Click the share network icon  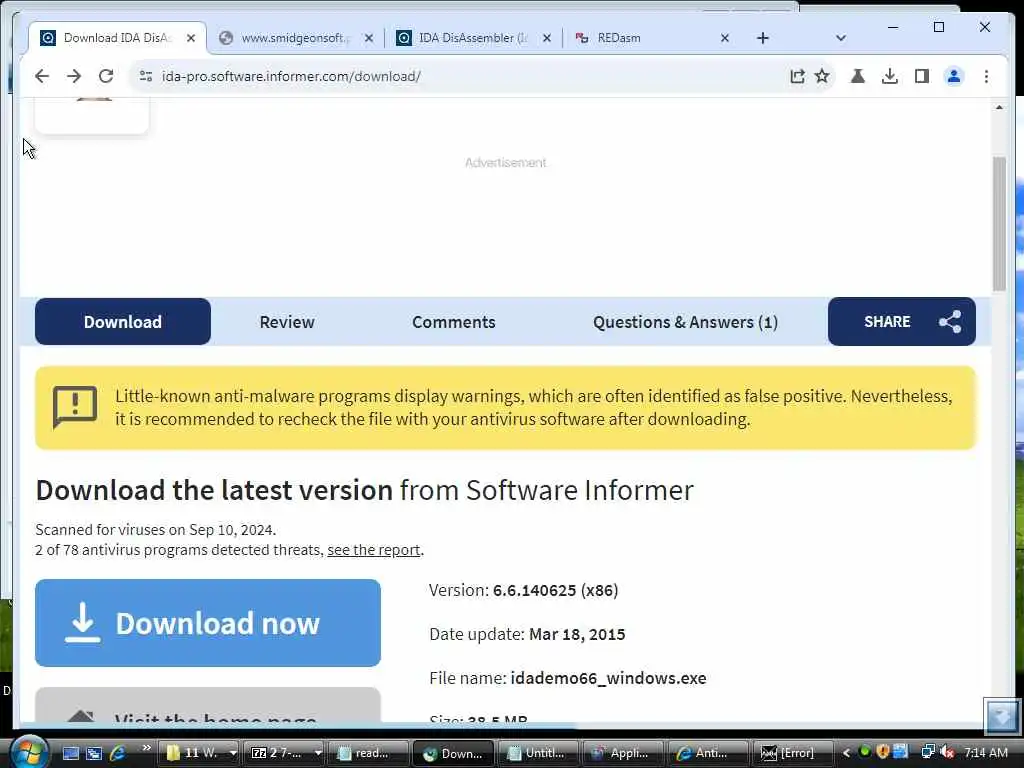click(x=950, y=322)
